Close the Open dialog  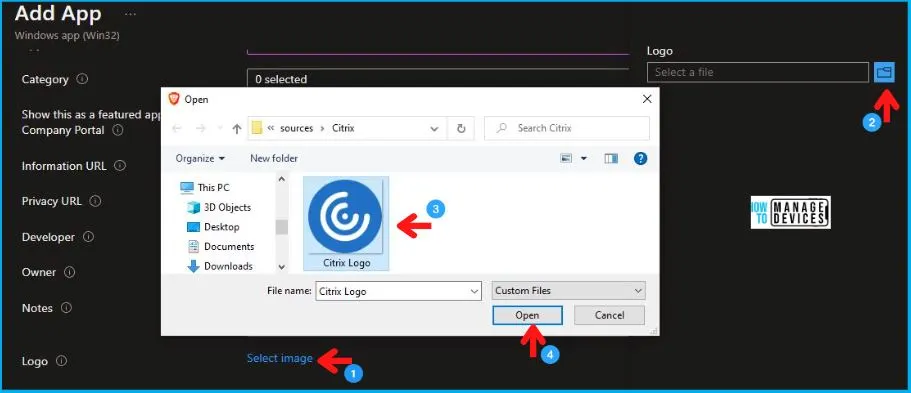647,99
